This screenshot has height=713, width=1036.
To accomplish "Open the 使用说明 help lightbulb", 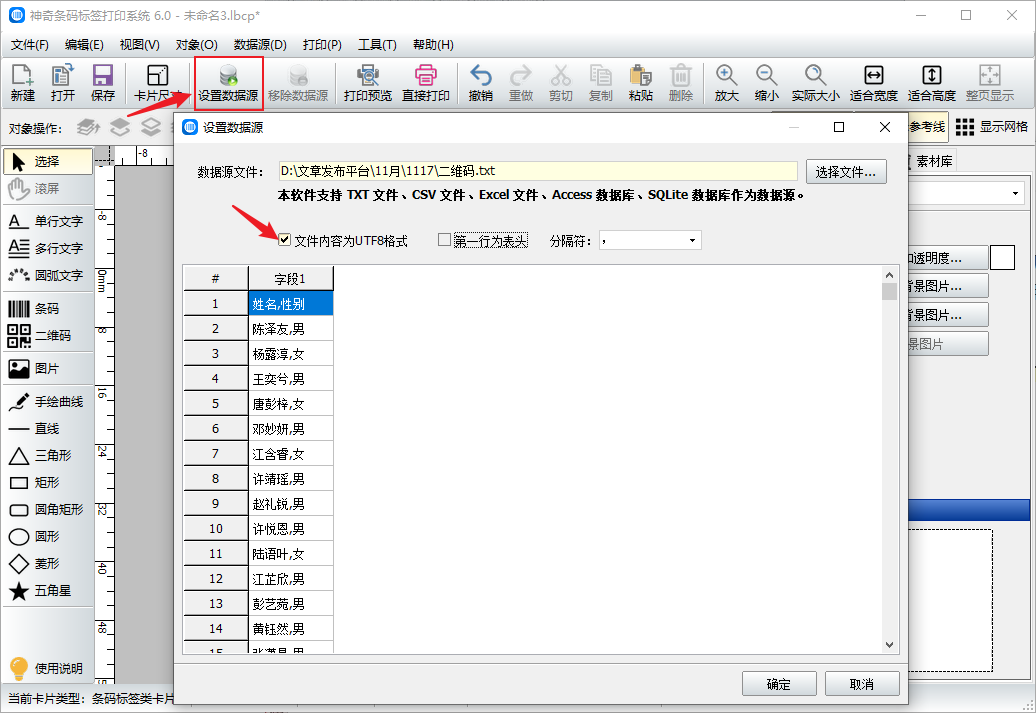I will click(46, 668).
